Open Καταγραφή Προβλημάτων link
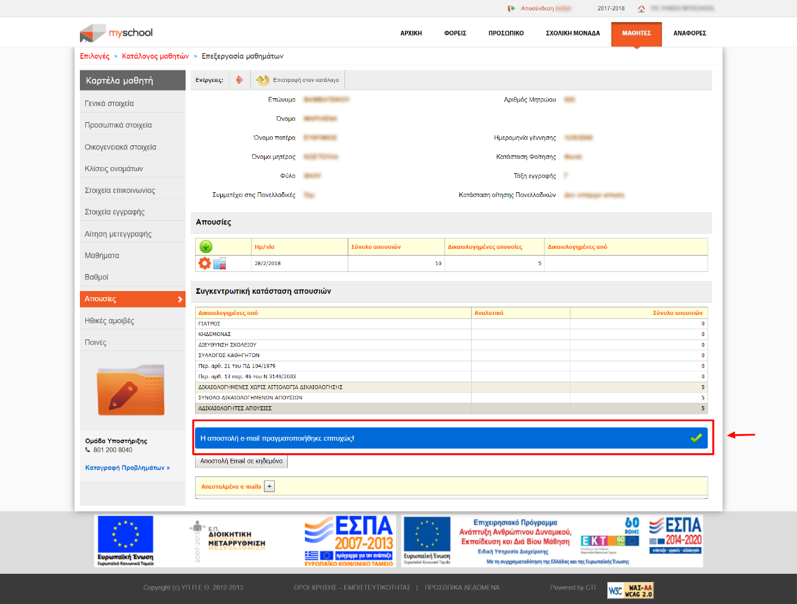This screenshot has width=797, height=604. click(127, 467)
